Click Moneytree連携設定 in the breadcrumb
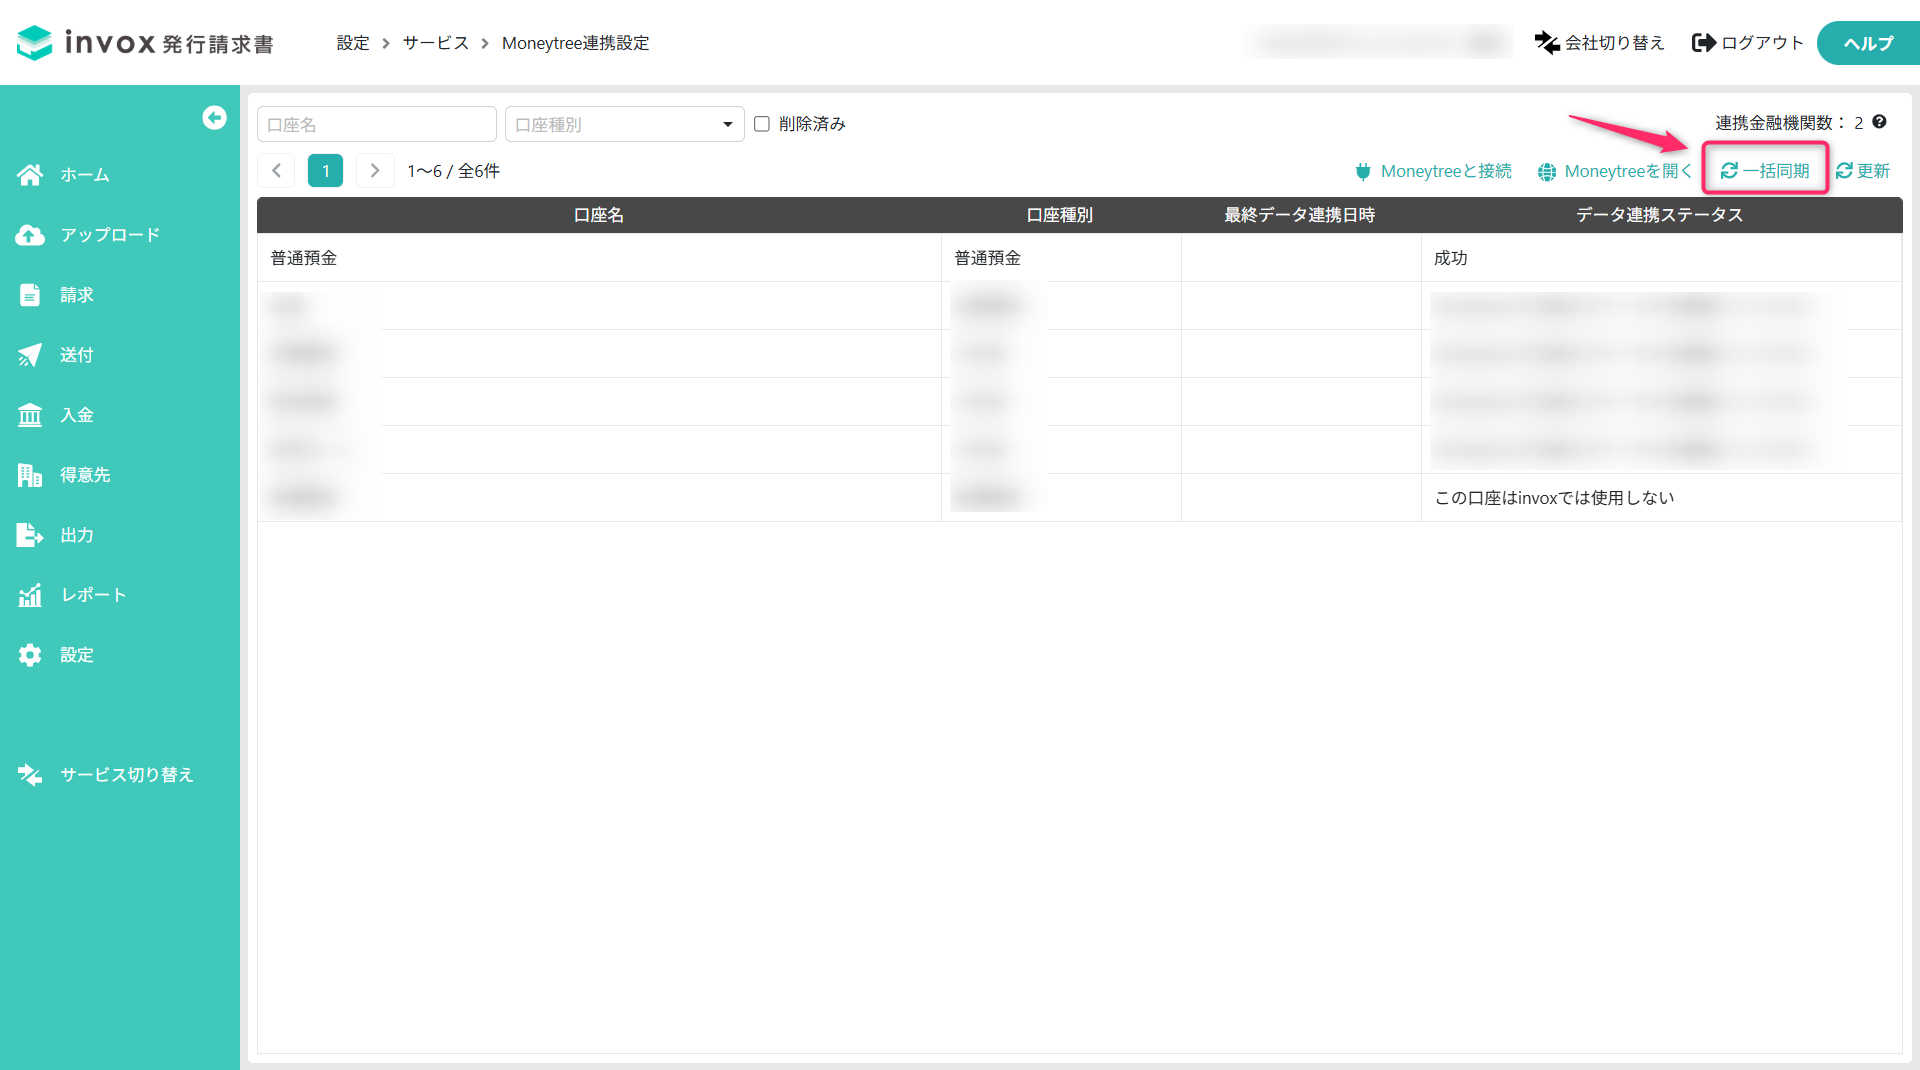This screenshot has height=1070, width=1920. pyautogui.click(x=576, y=43)
